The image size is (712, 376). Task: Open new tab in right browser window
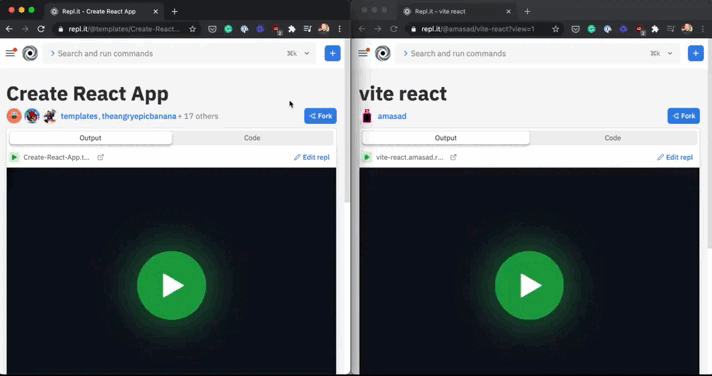click(527, 11)
